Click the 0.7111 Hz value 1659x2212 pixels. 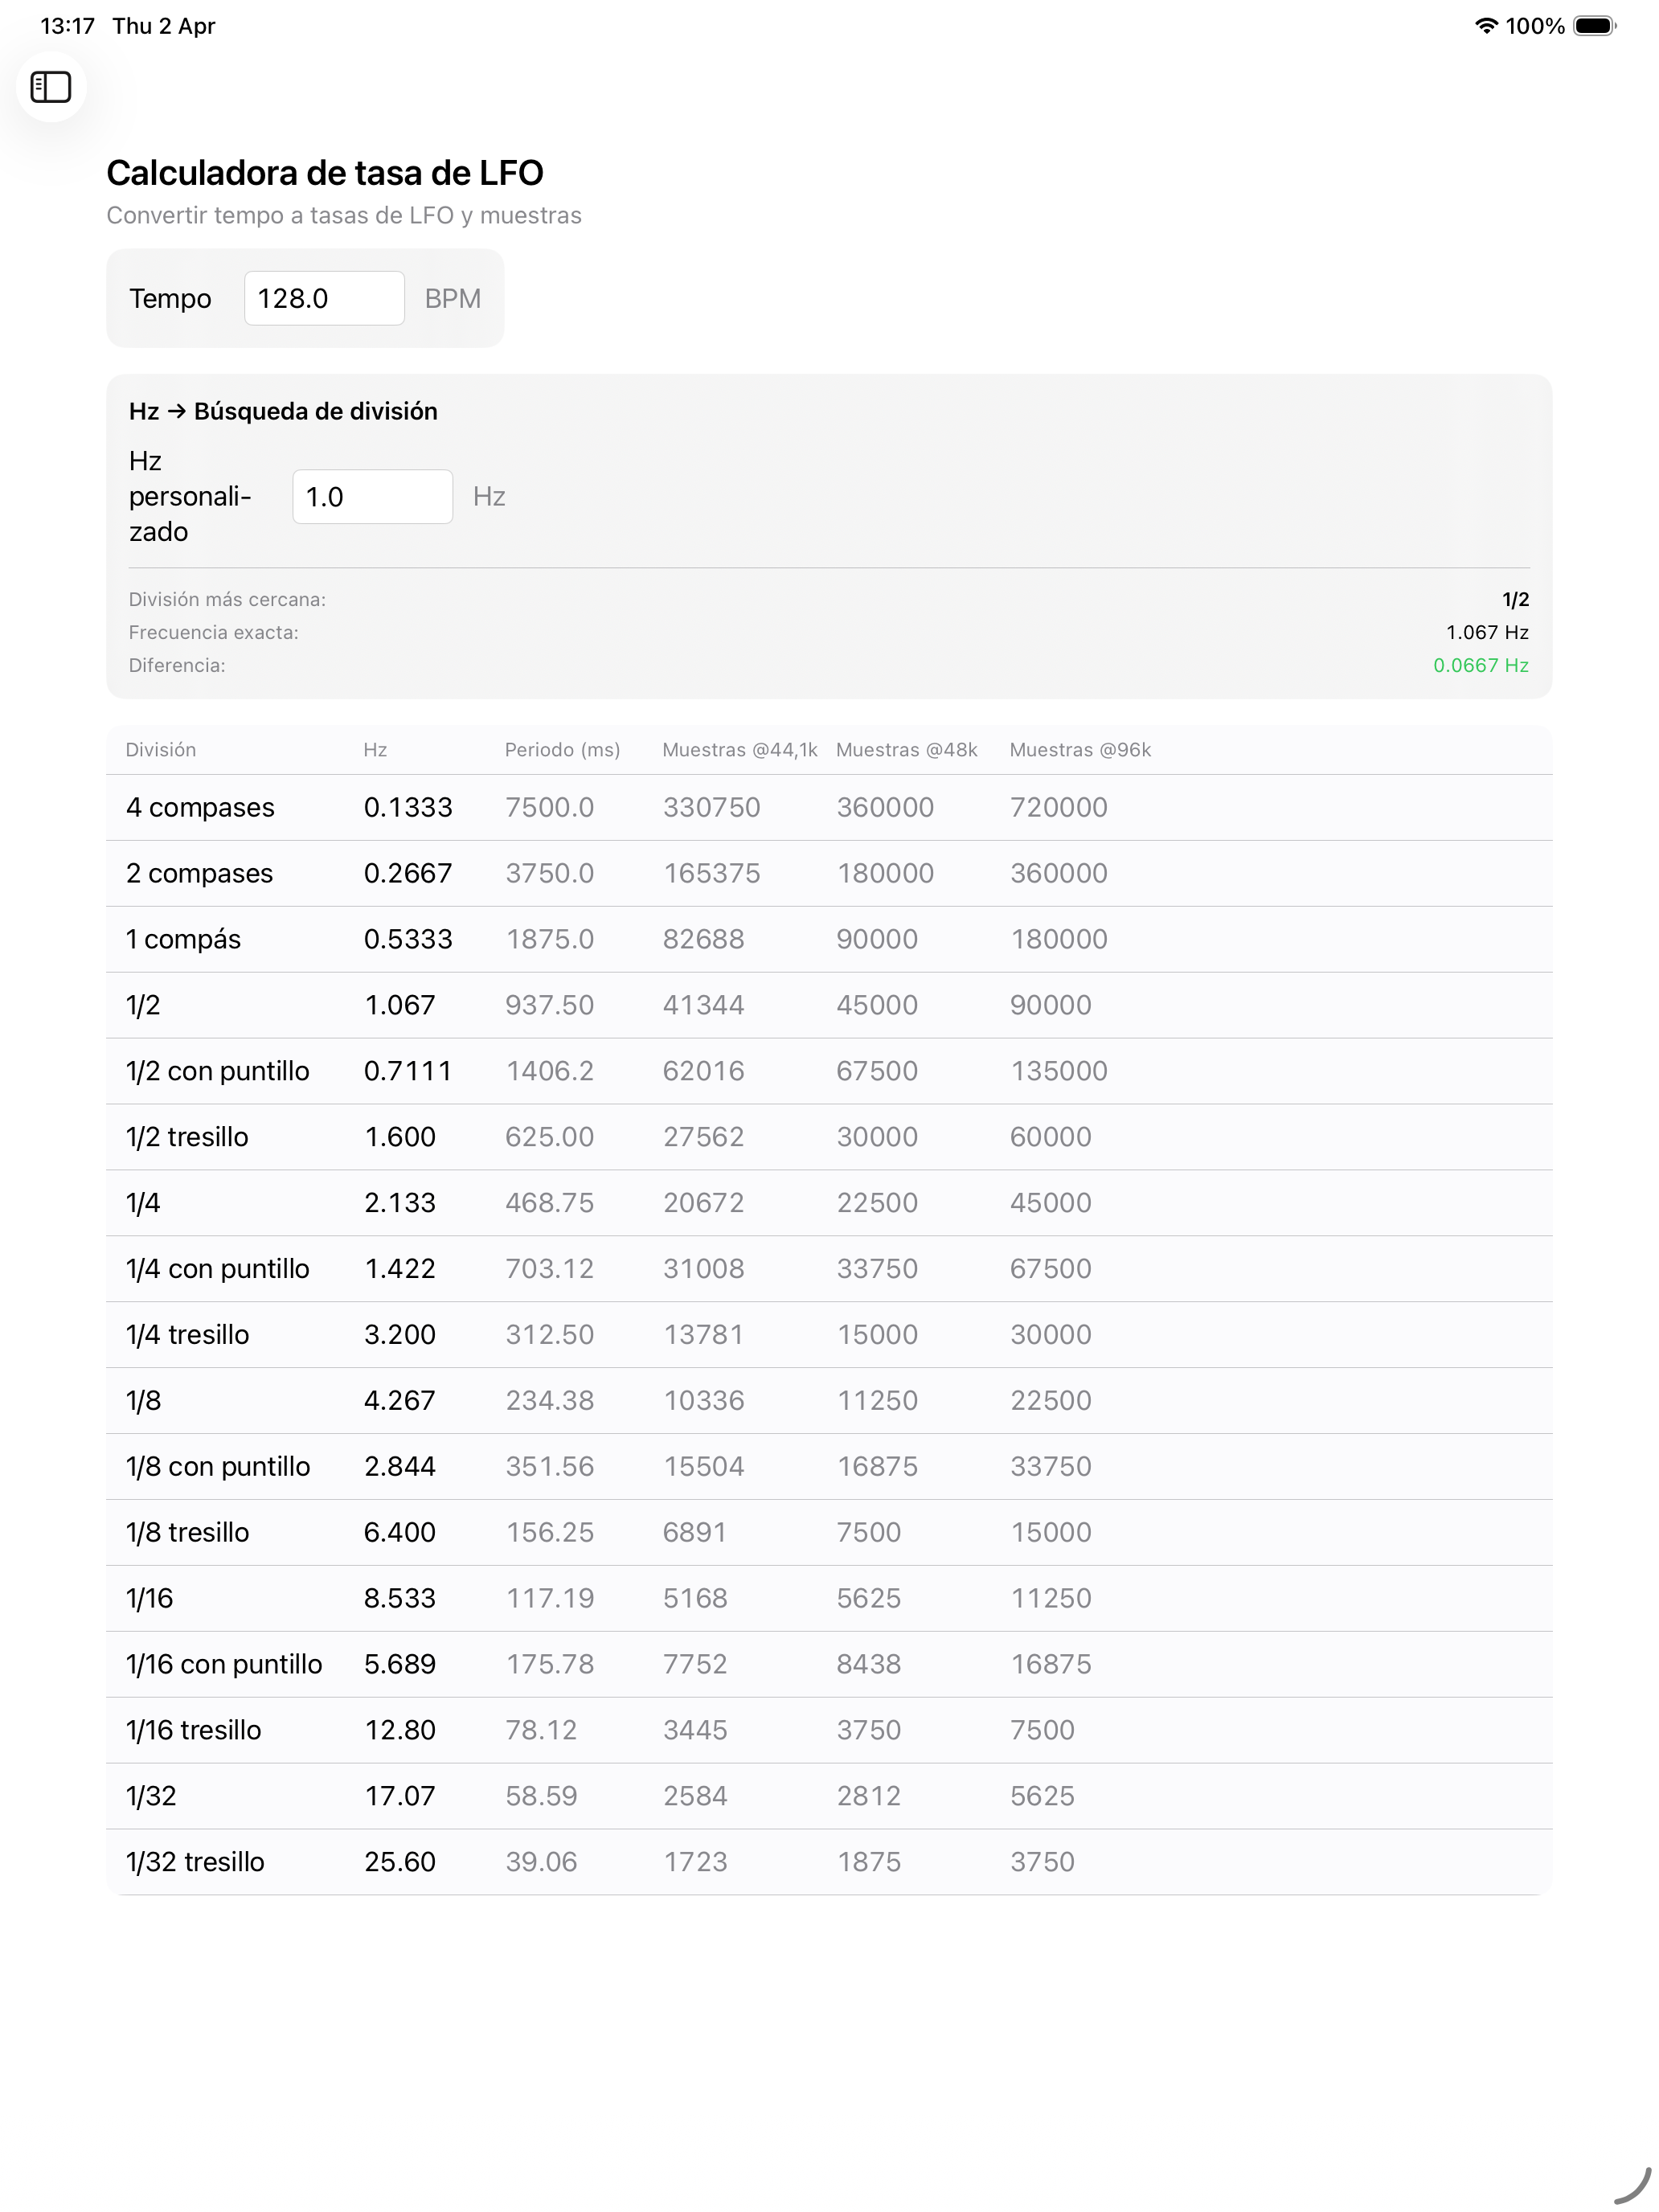click(x=408, y=1071)
